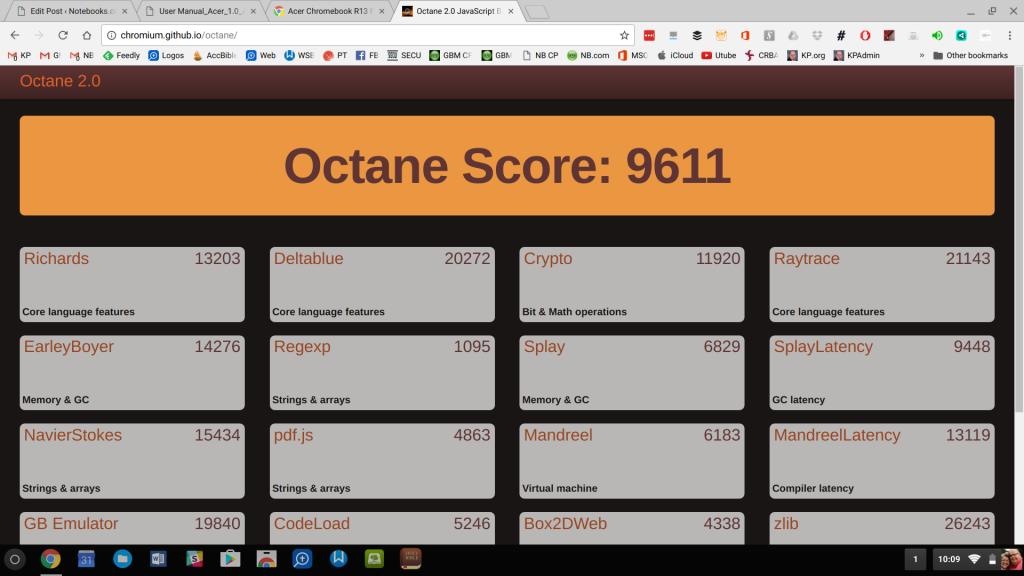The width and height of the screenshot is (1024, 576).
Task: Open the Chrome Web Store shelf icon
Action: [x=266, y=559]
